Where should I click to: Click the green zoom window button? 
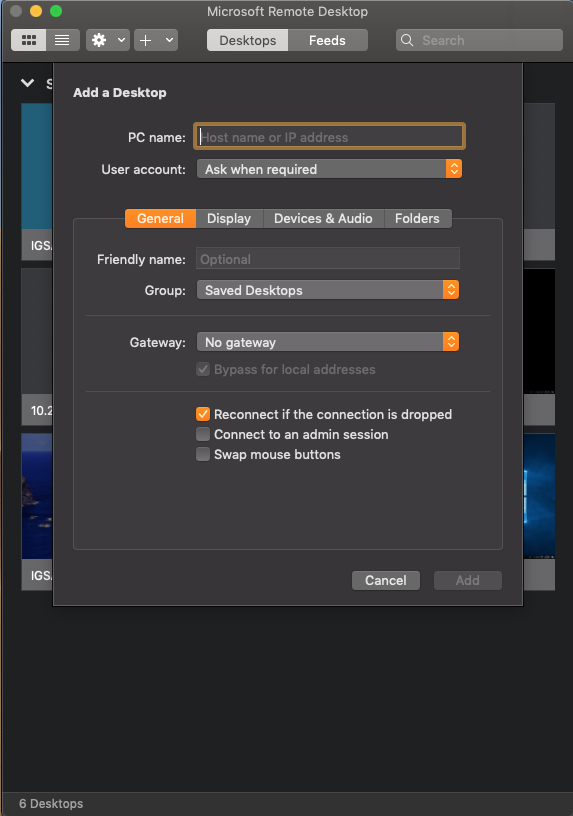tap(56, 11)
